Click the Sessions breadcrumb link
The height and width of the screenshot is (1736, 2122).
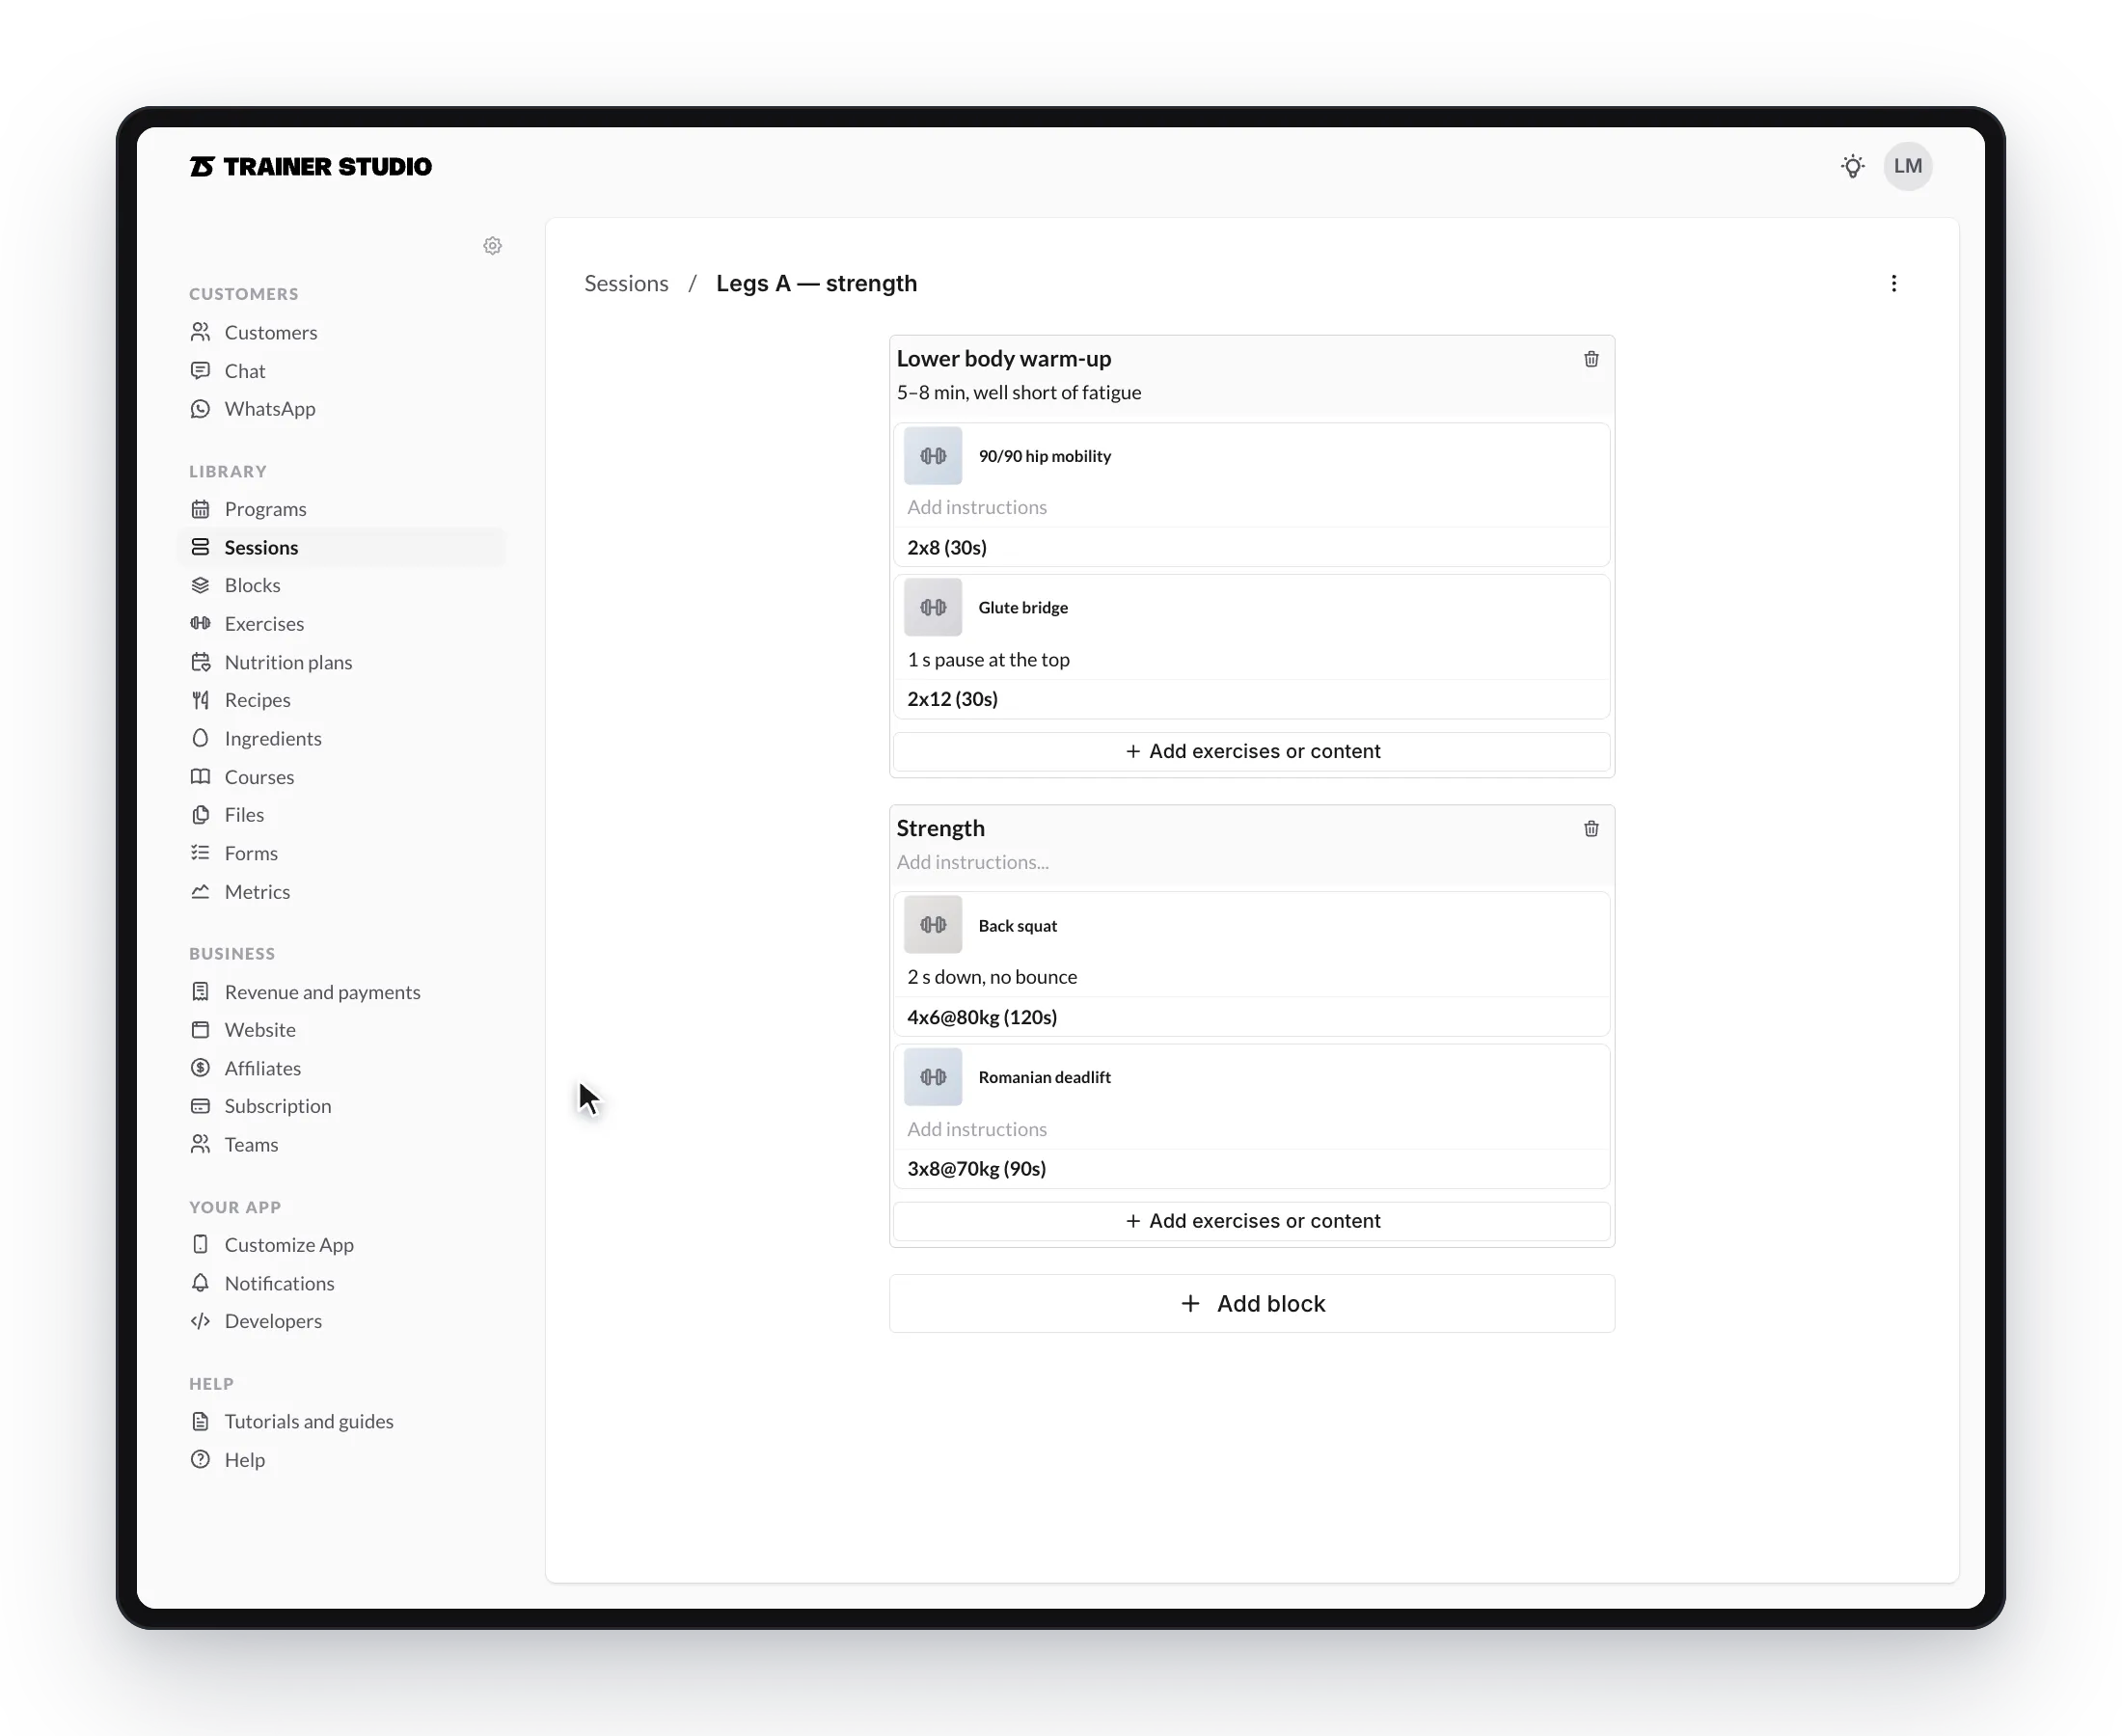point(626,283)
